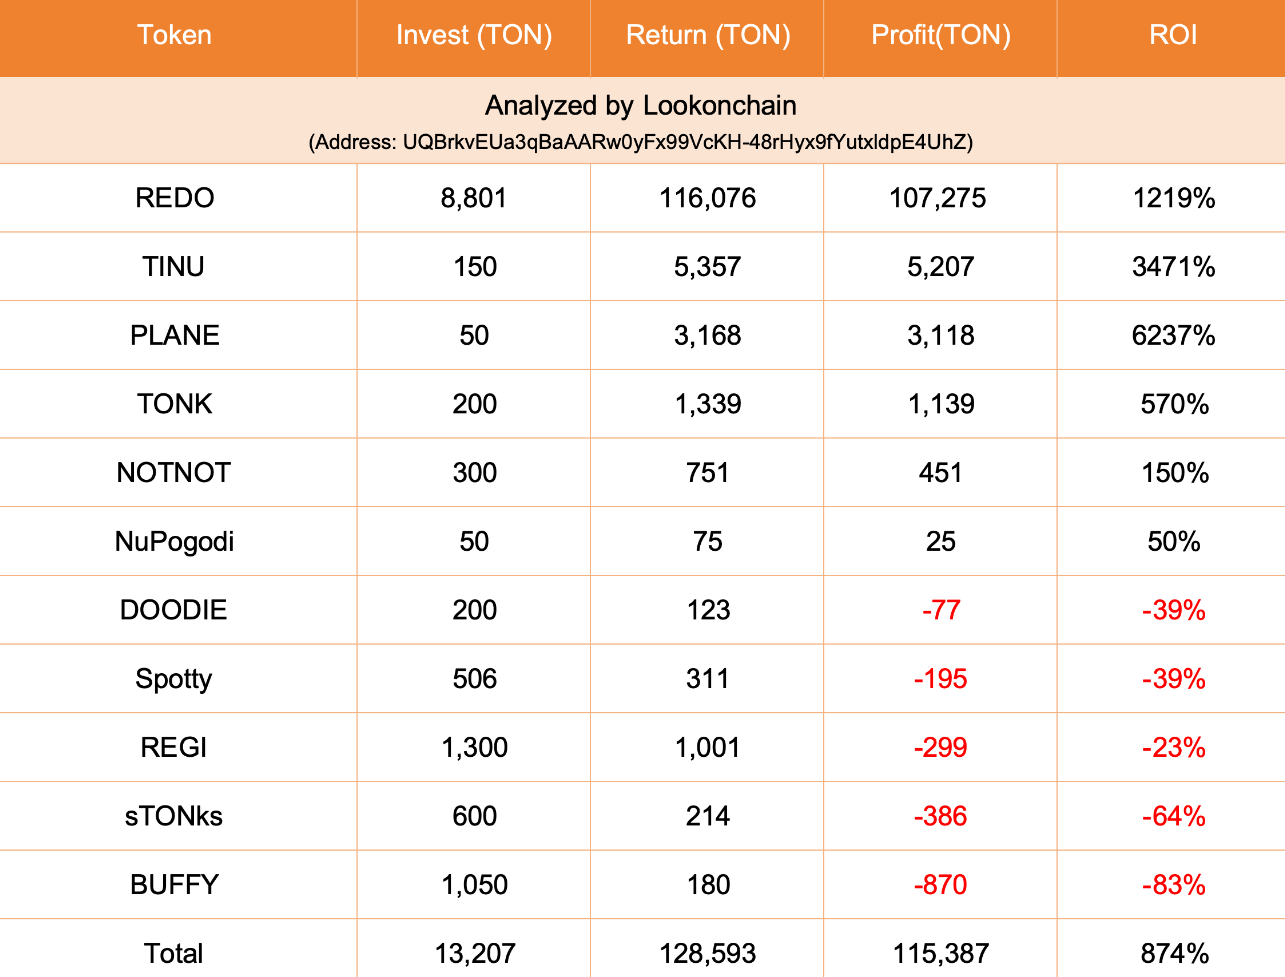Click the REDO token cell
The image size is (1285, 977).
click(175, 198)
